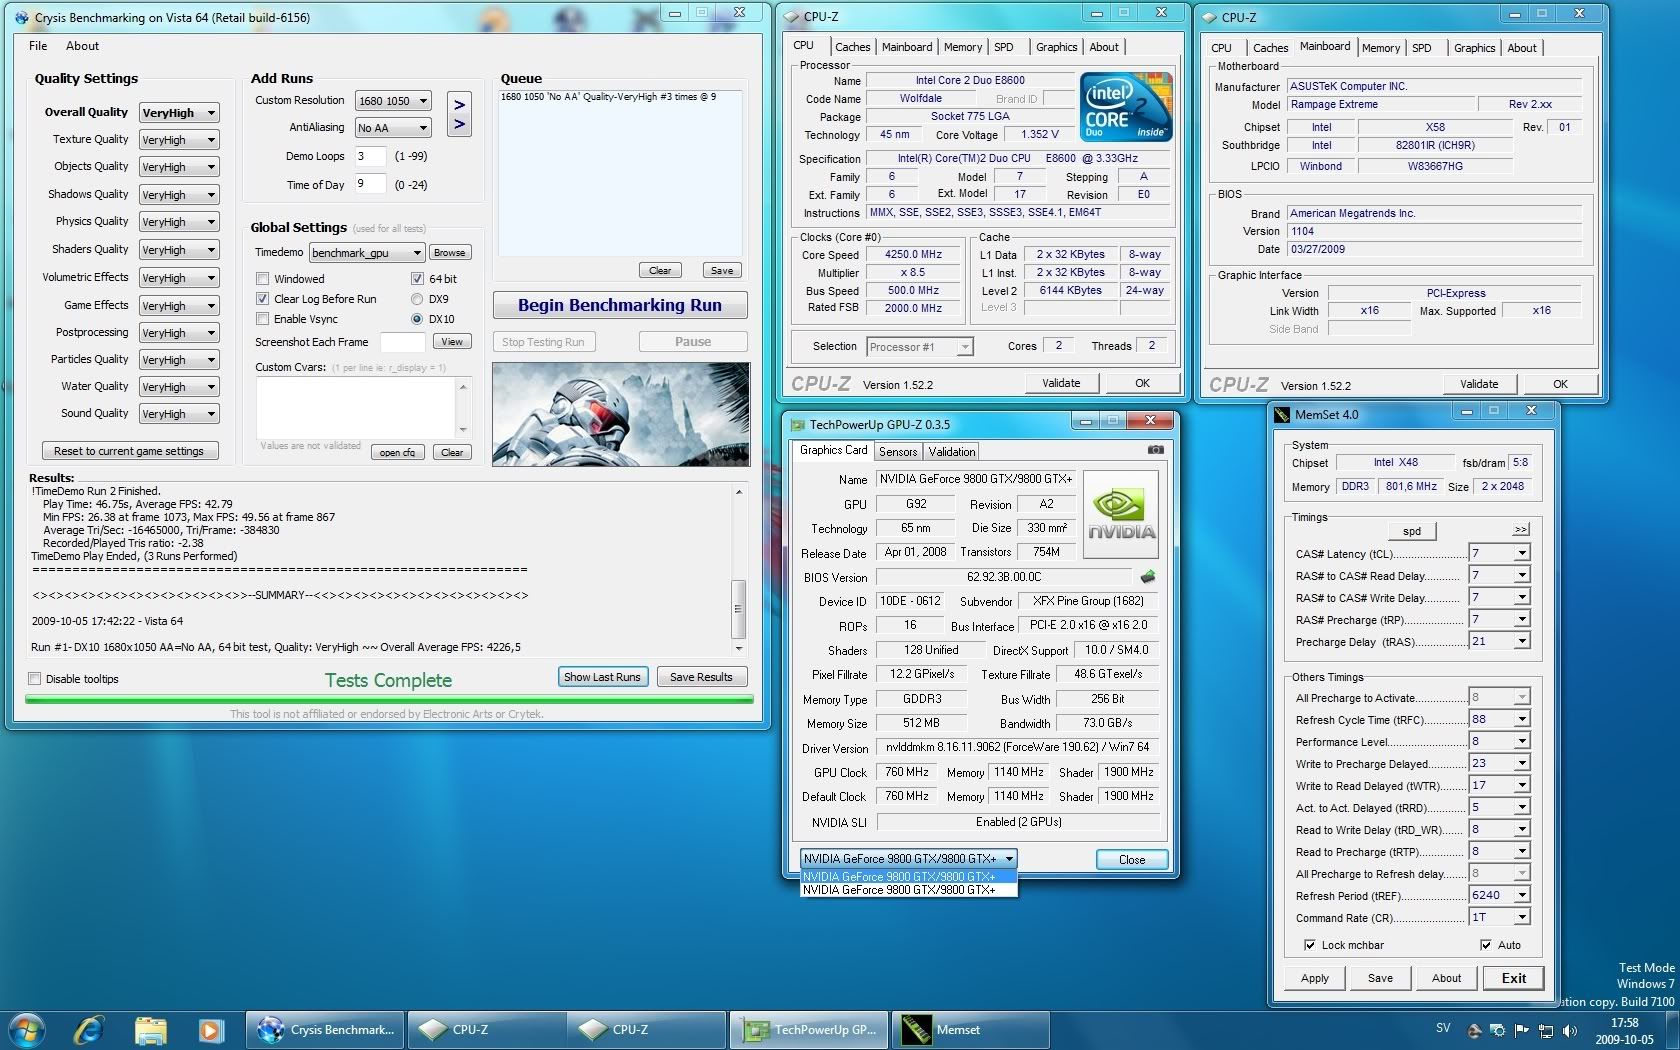Click the Crysis nanosuit image thumbnail
1680x1050 pixels.
pyautogui.click(x=620, y=414)
